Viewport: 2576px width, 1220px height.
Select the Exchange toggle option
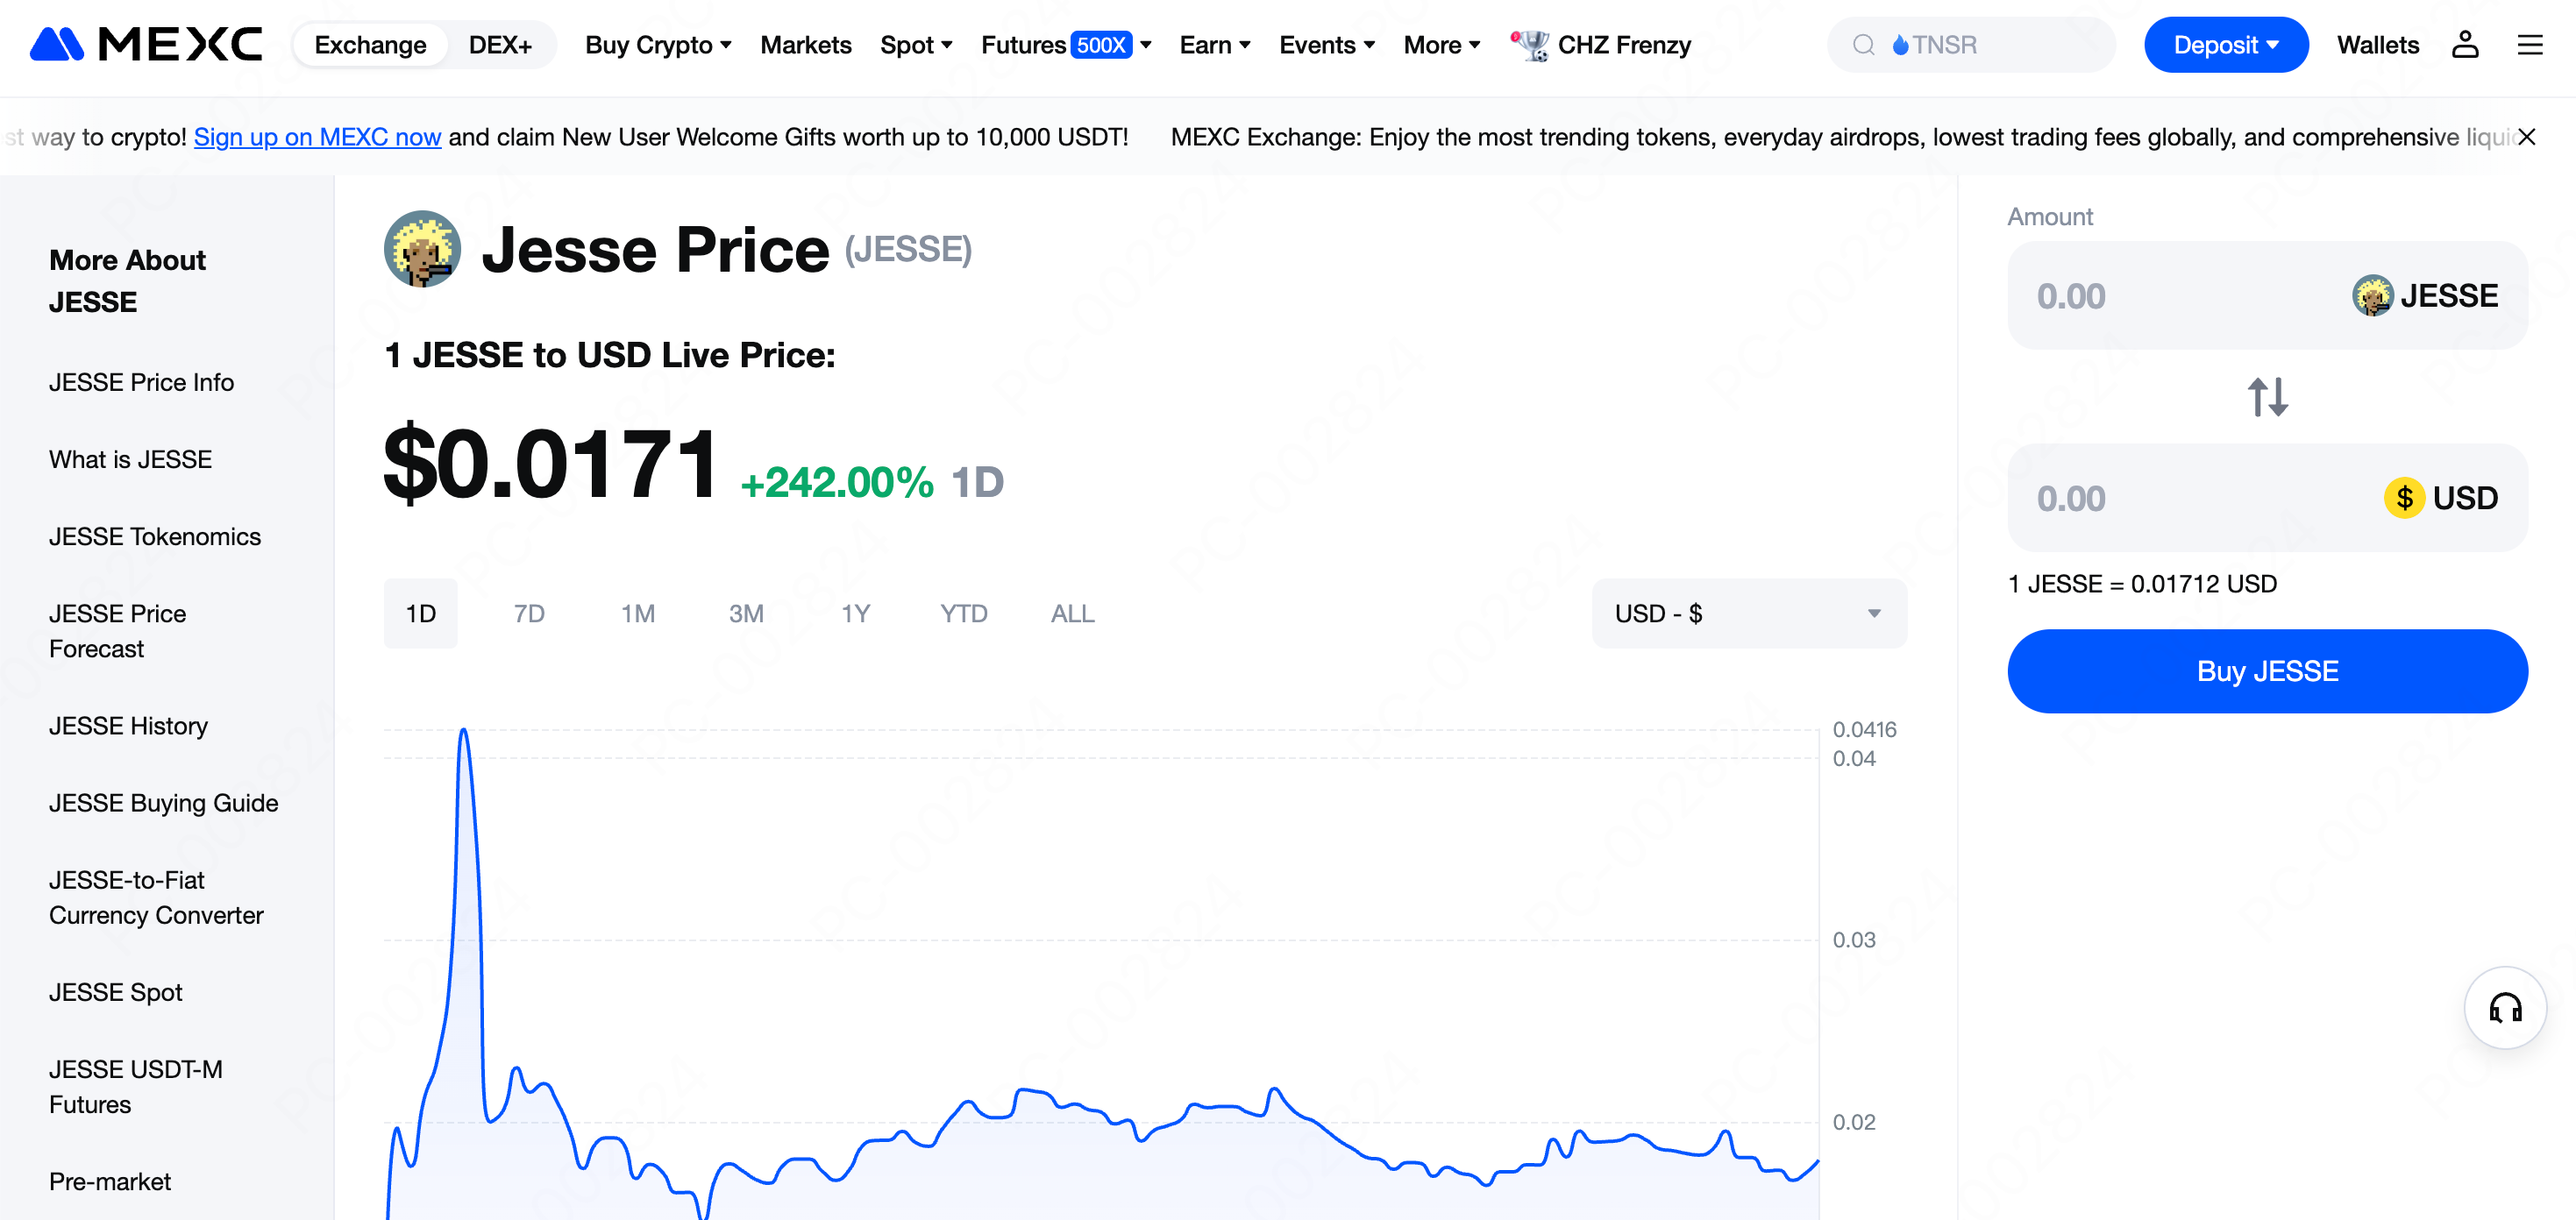point(370,45)
